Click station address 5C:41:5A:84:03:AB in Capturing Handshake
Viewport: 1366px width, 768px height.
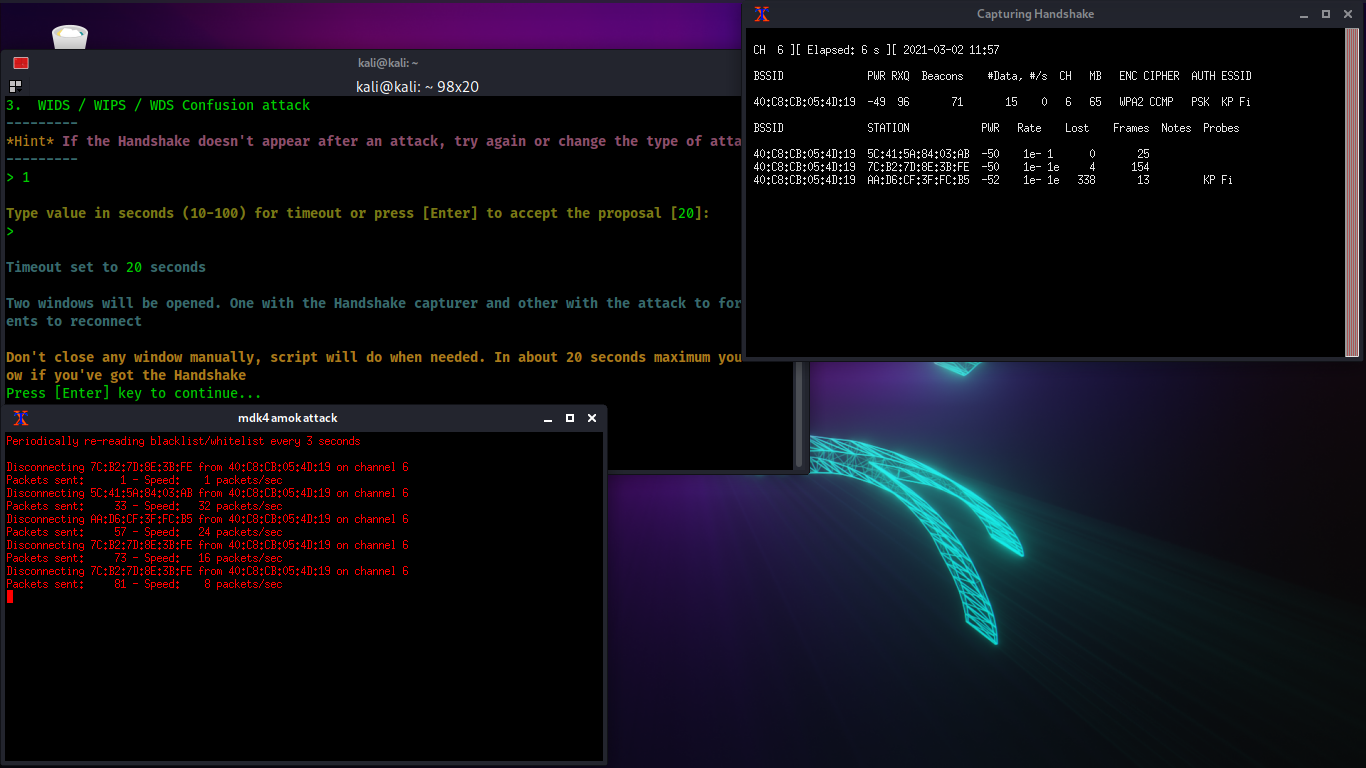[x=918, y=154]
